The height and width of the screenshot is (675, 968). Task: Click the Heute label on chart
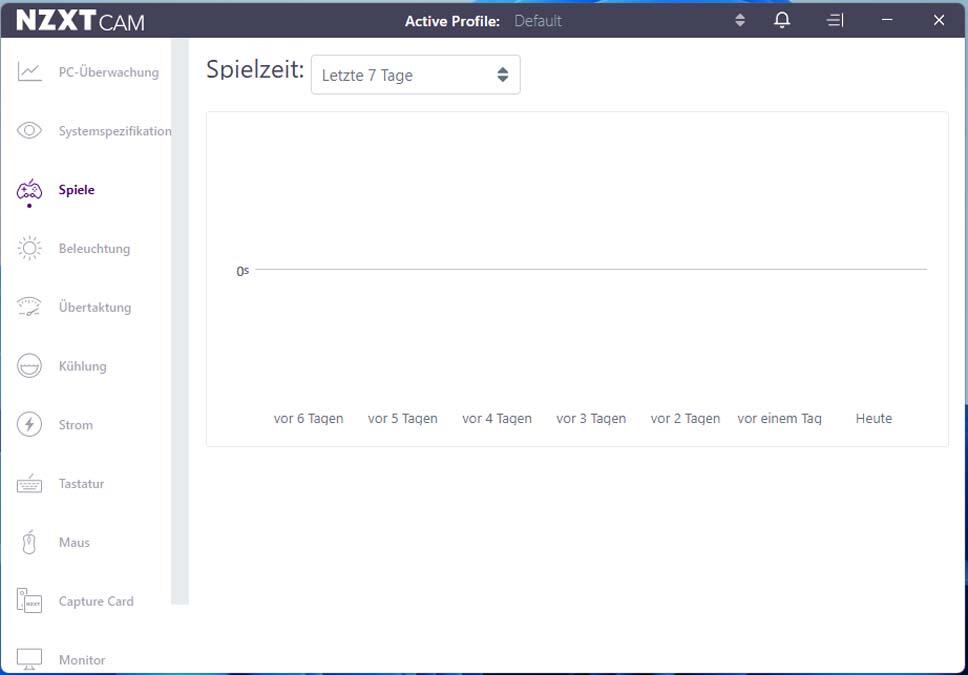(x=873, y=419)
